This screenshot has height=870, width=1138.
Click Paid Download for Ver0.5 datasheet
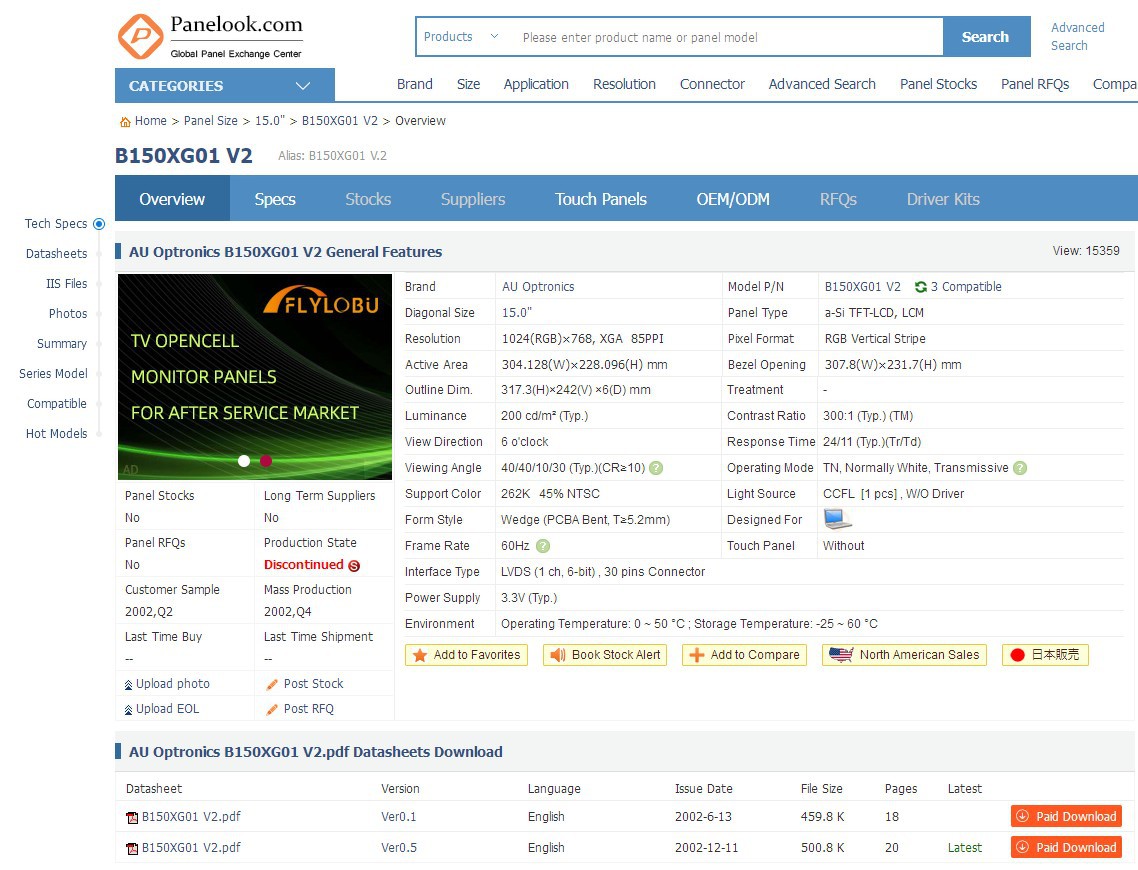[1066, 847]
